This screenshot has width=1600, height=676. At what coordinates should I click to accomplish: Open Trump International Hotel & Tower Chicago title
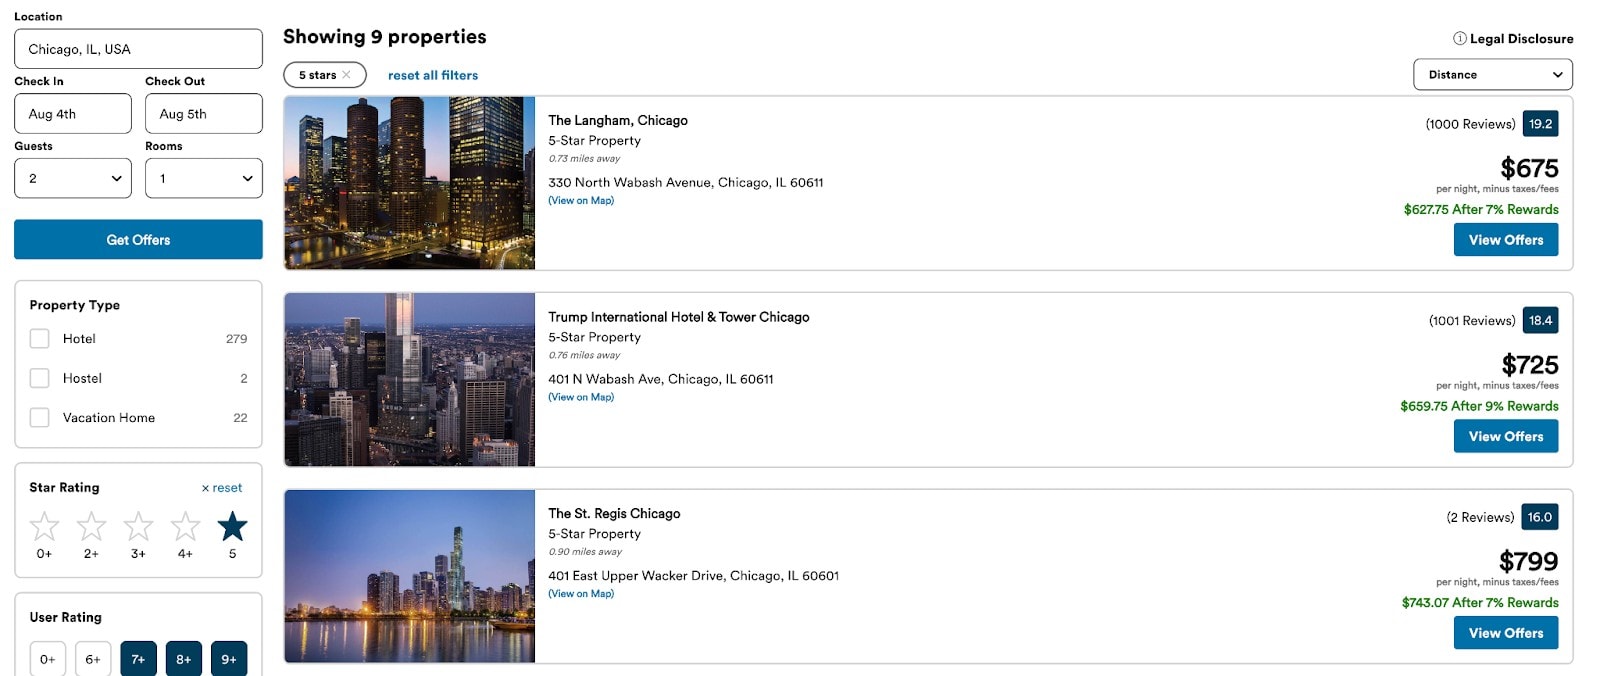(x=679, y=317)
